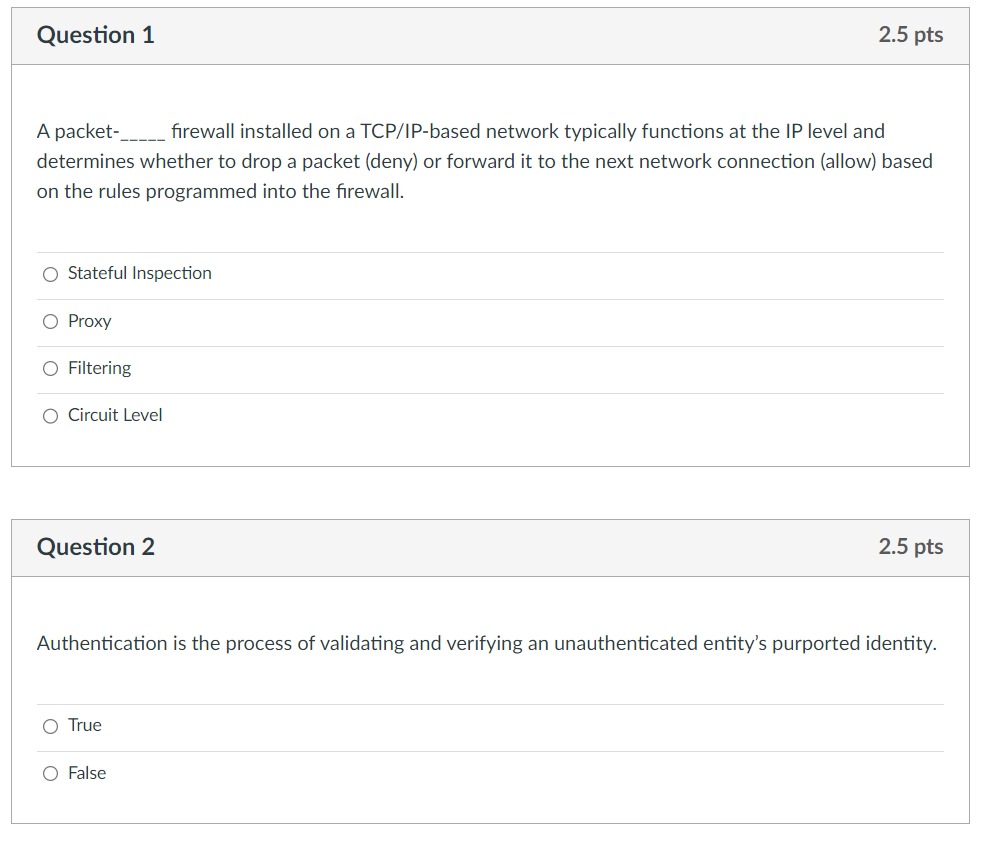The width and height of the screenshot is (984, 841).
Task: Mark True for Question 2
Action: click(x=50, y=726)
